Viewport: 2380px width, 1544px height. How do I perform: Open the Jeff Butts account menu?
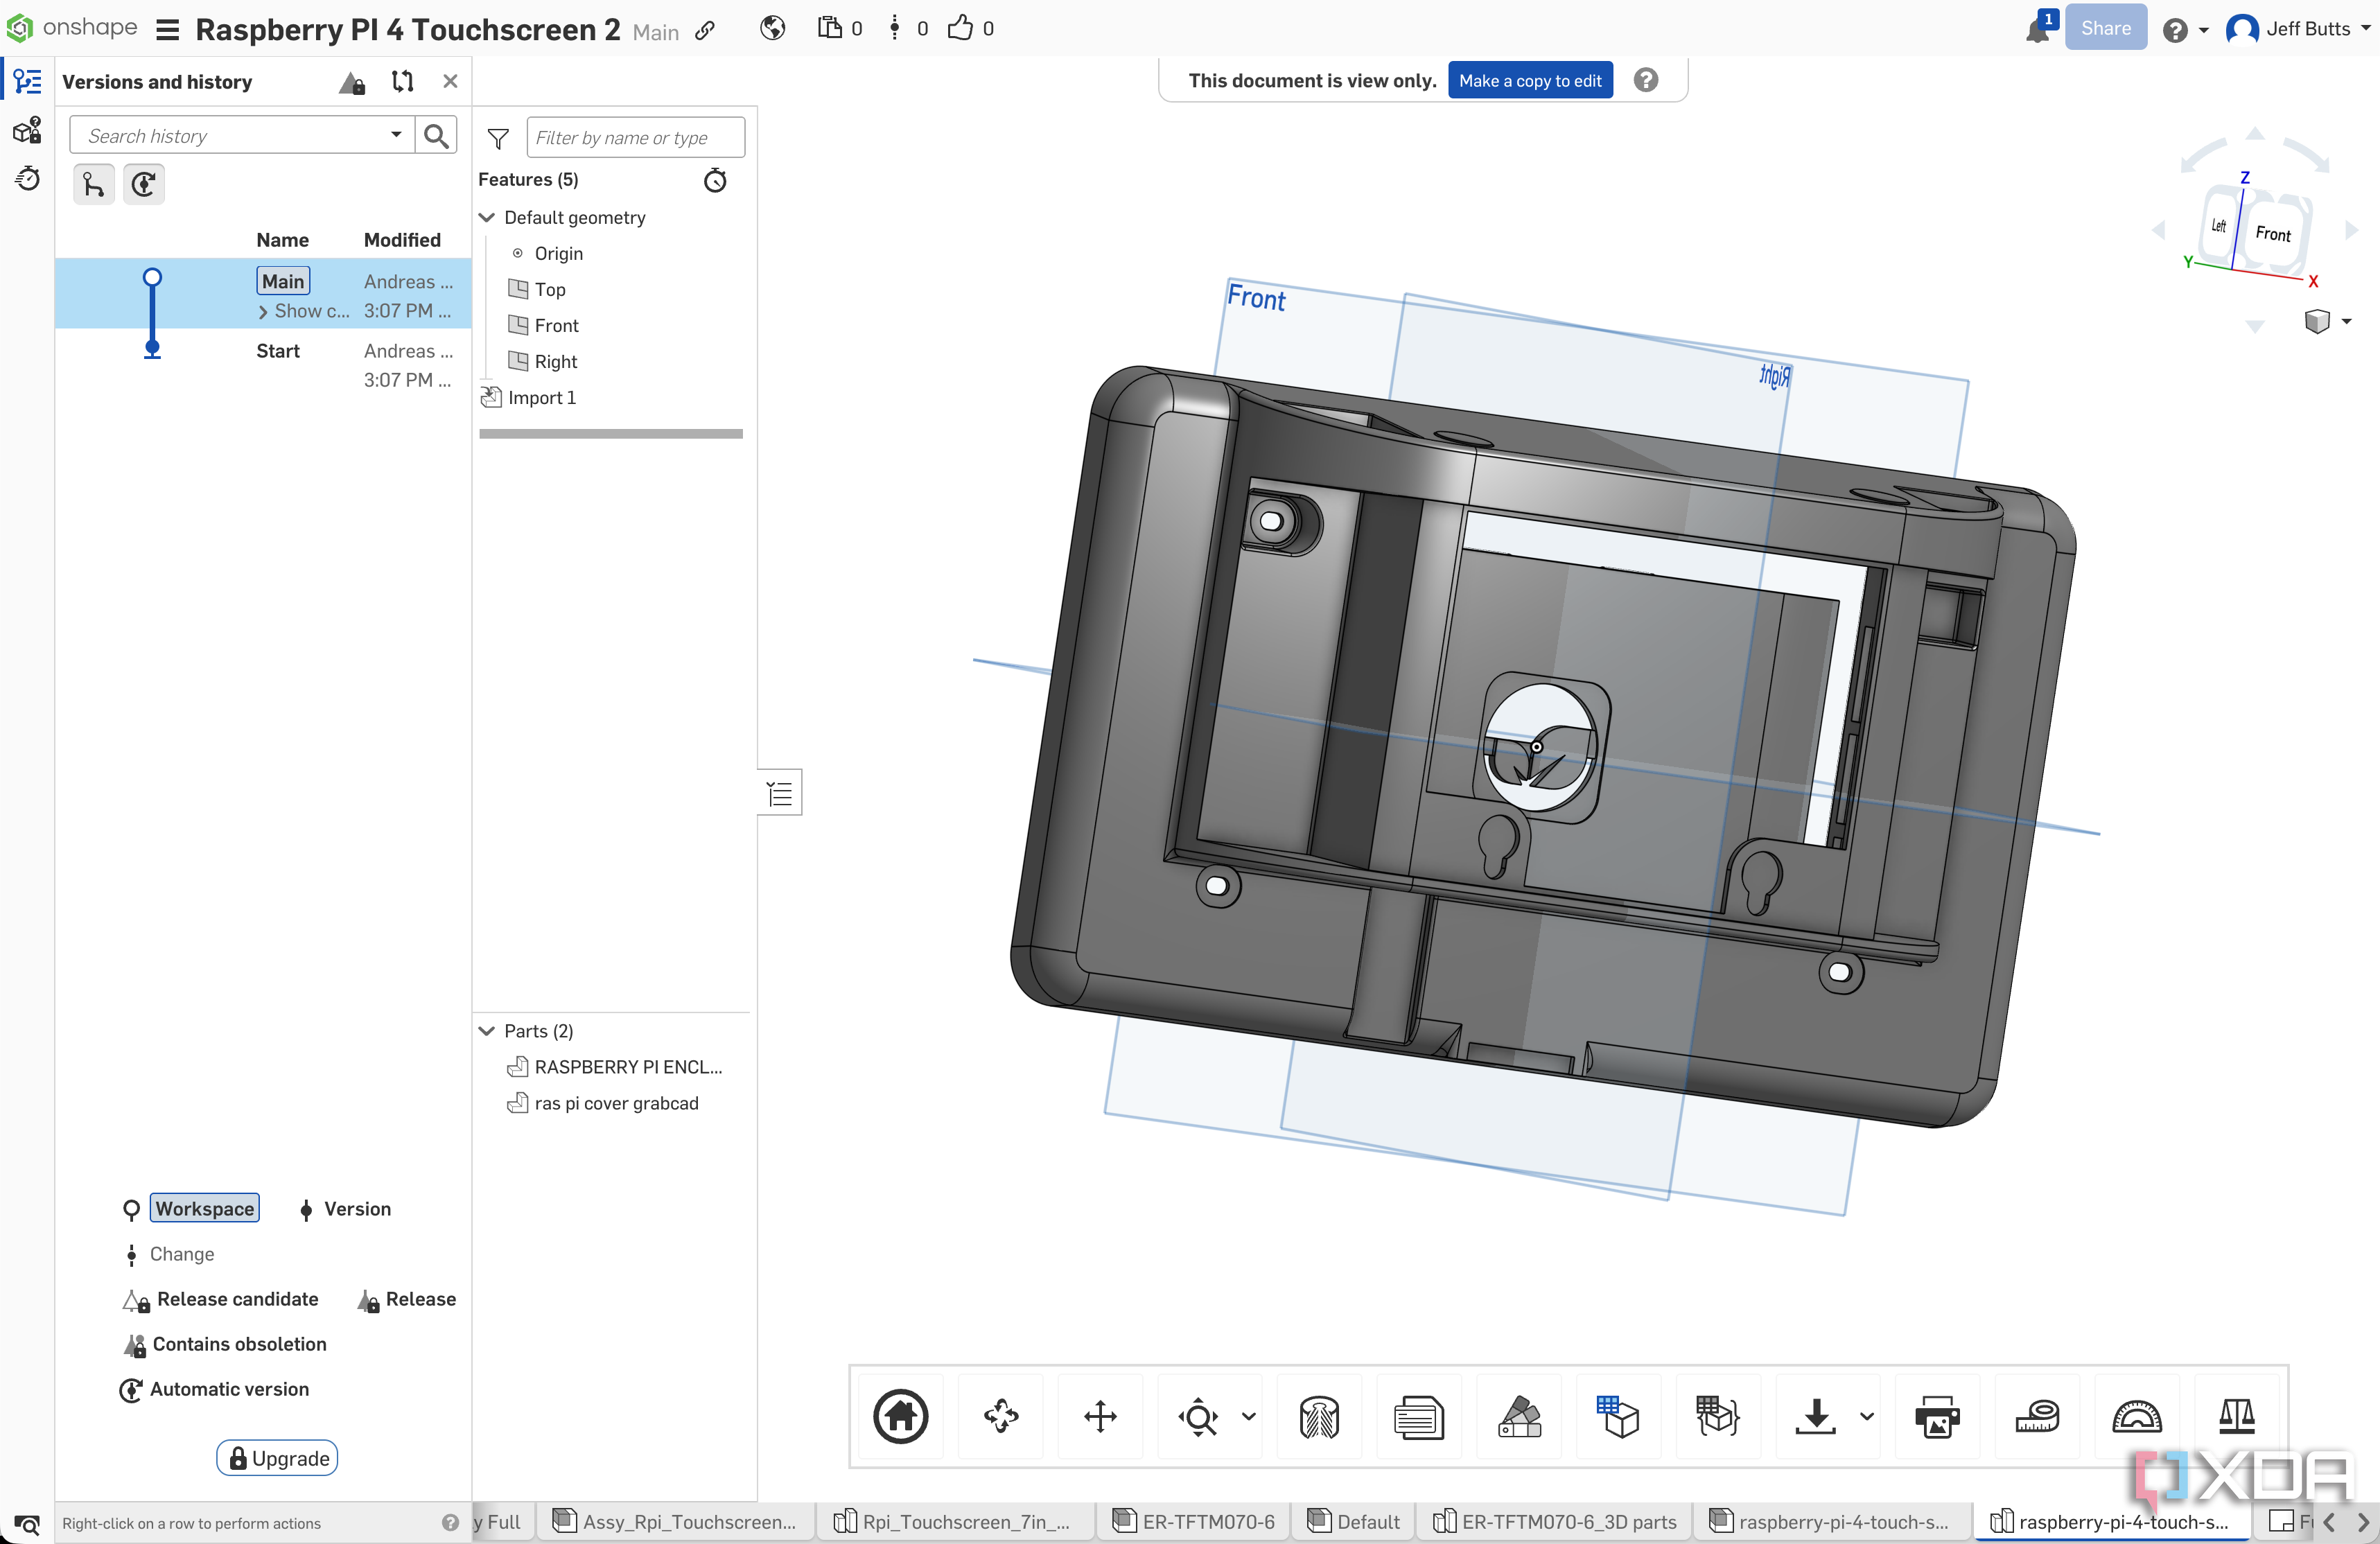(x=2298, y=29)
